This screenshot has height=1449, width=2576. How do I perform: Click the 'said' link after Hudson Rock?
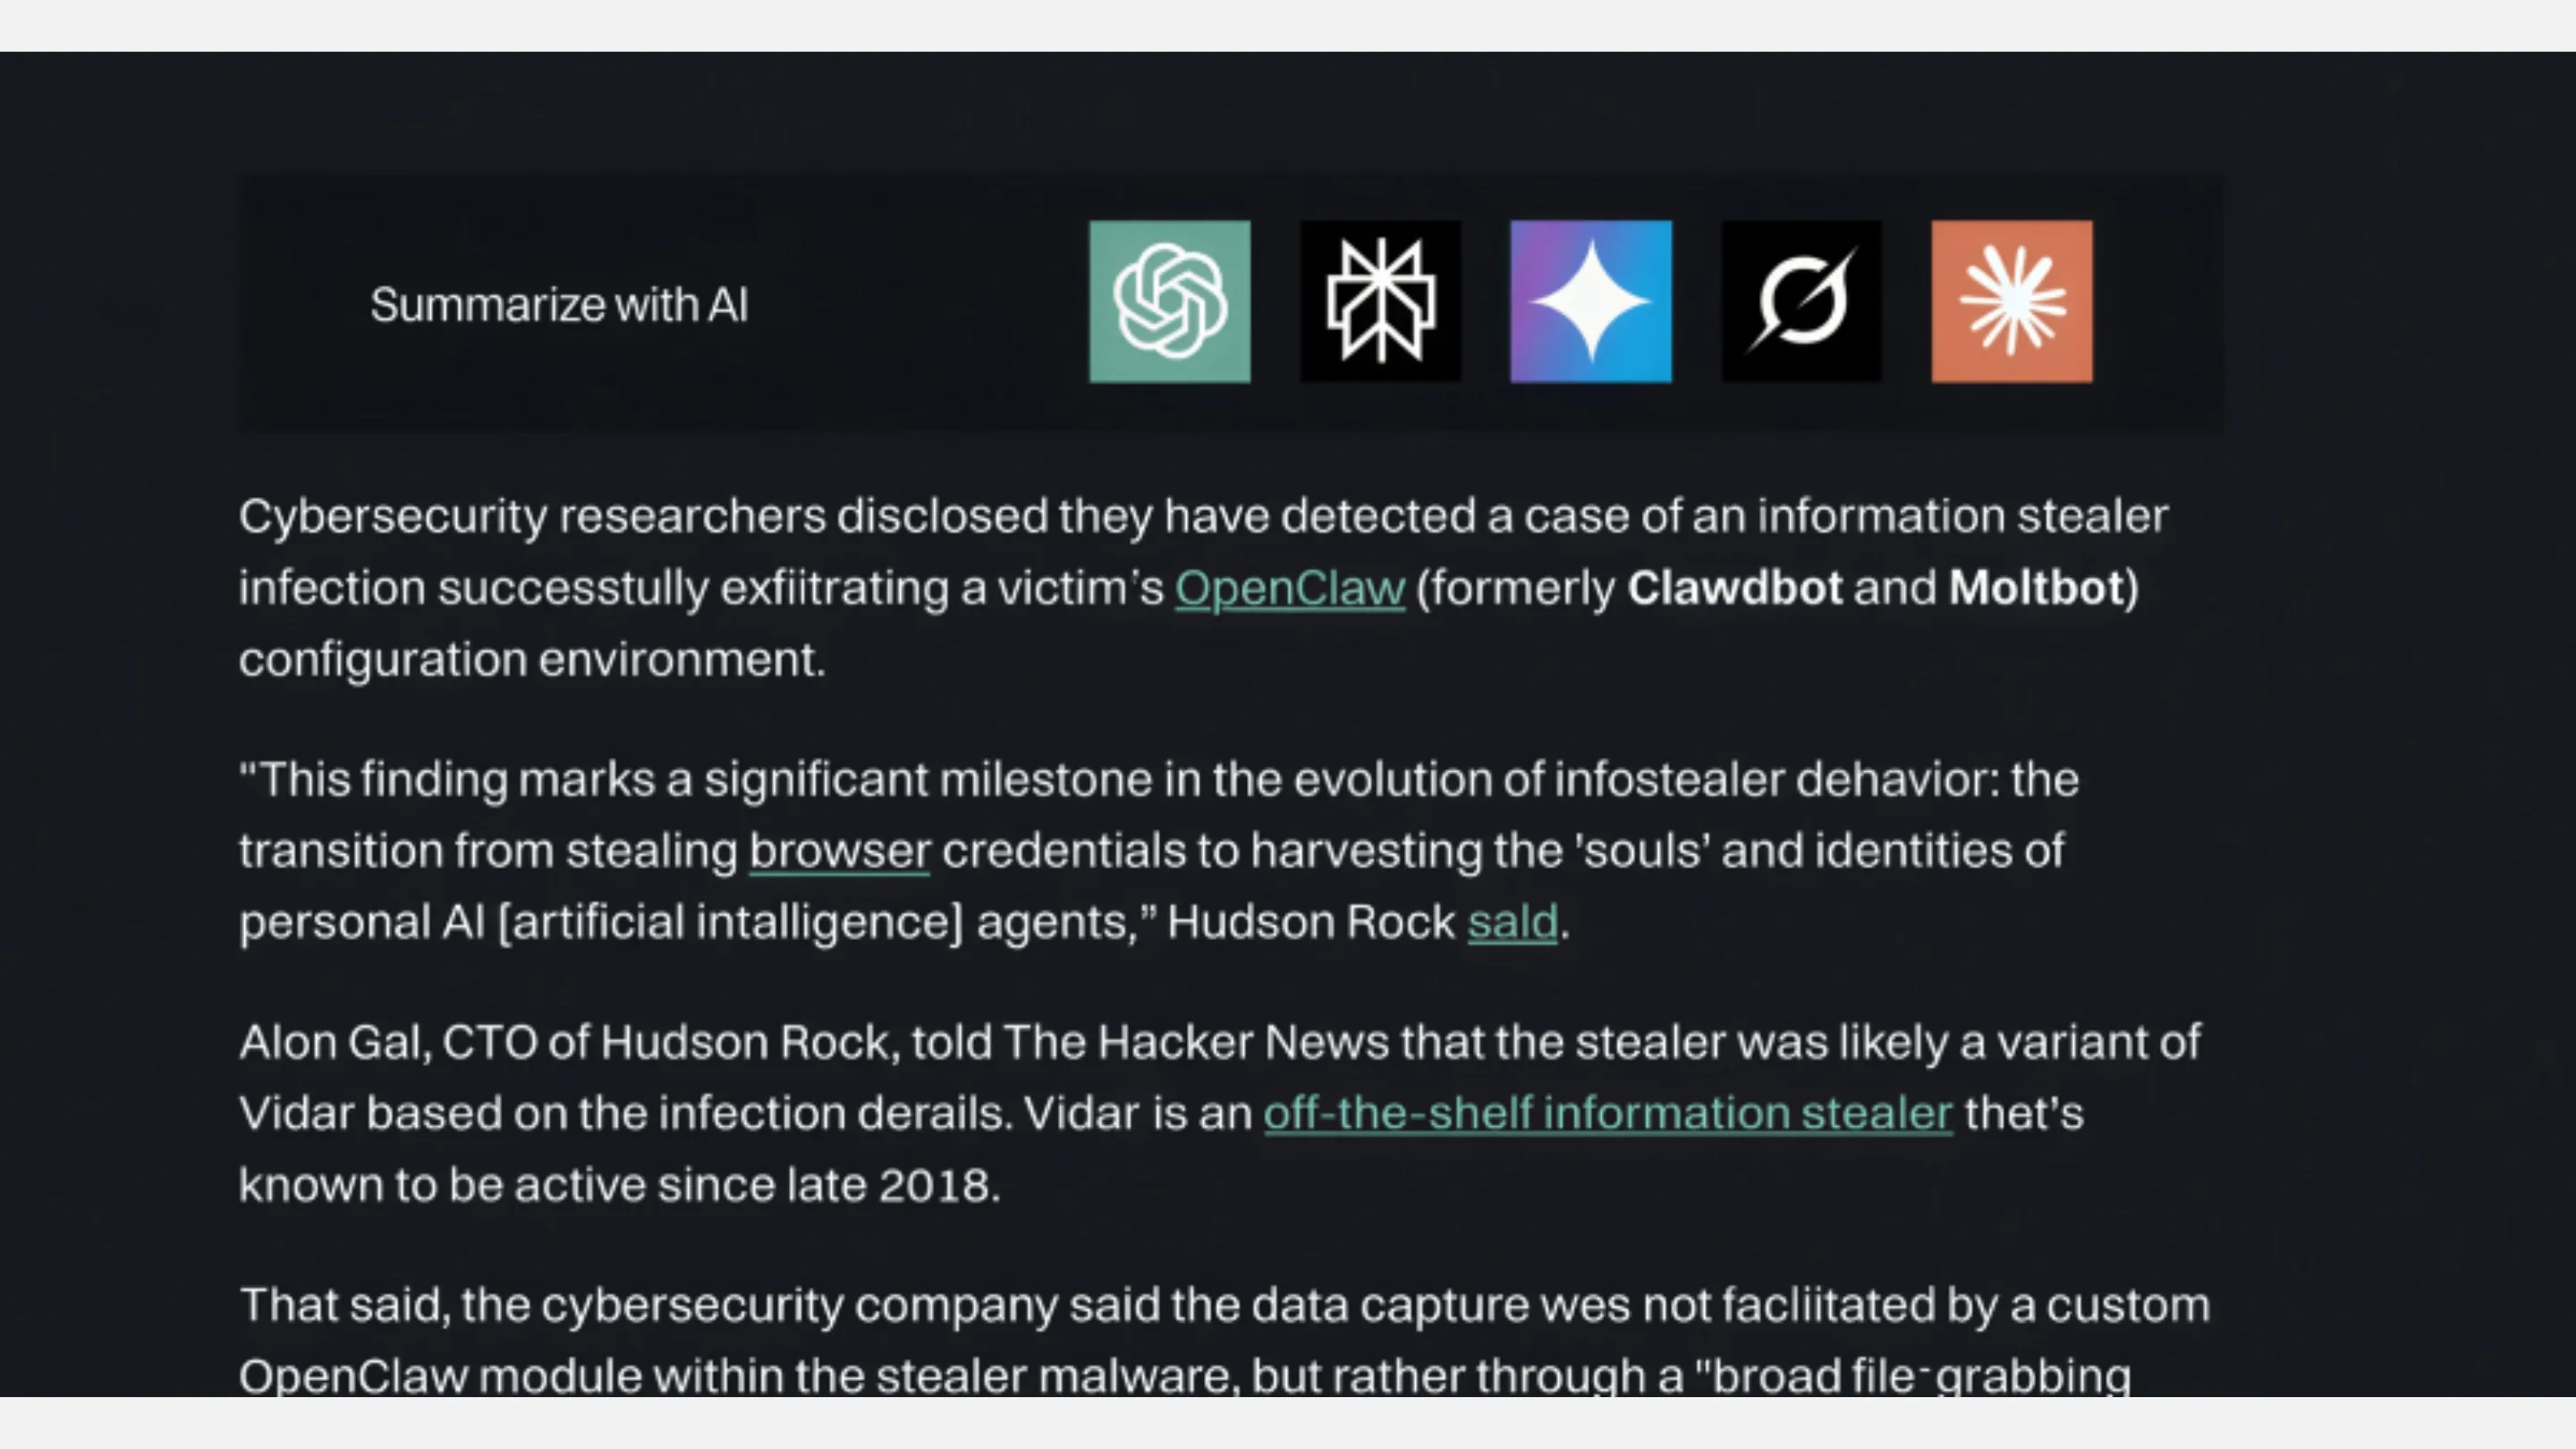[x=1512, y=922]
